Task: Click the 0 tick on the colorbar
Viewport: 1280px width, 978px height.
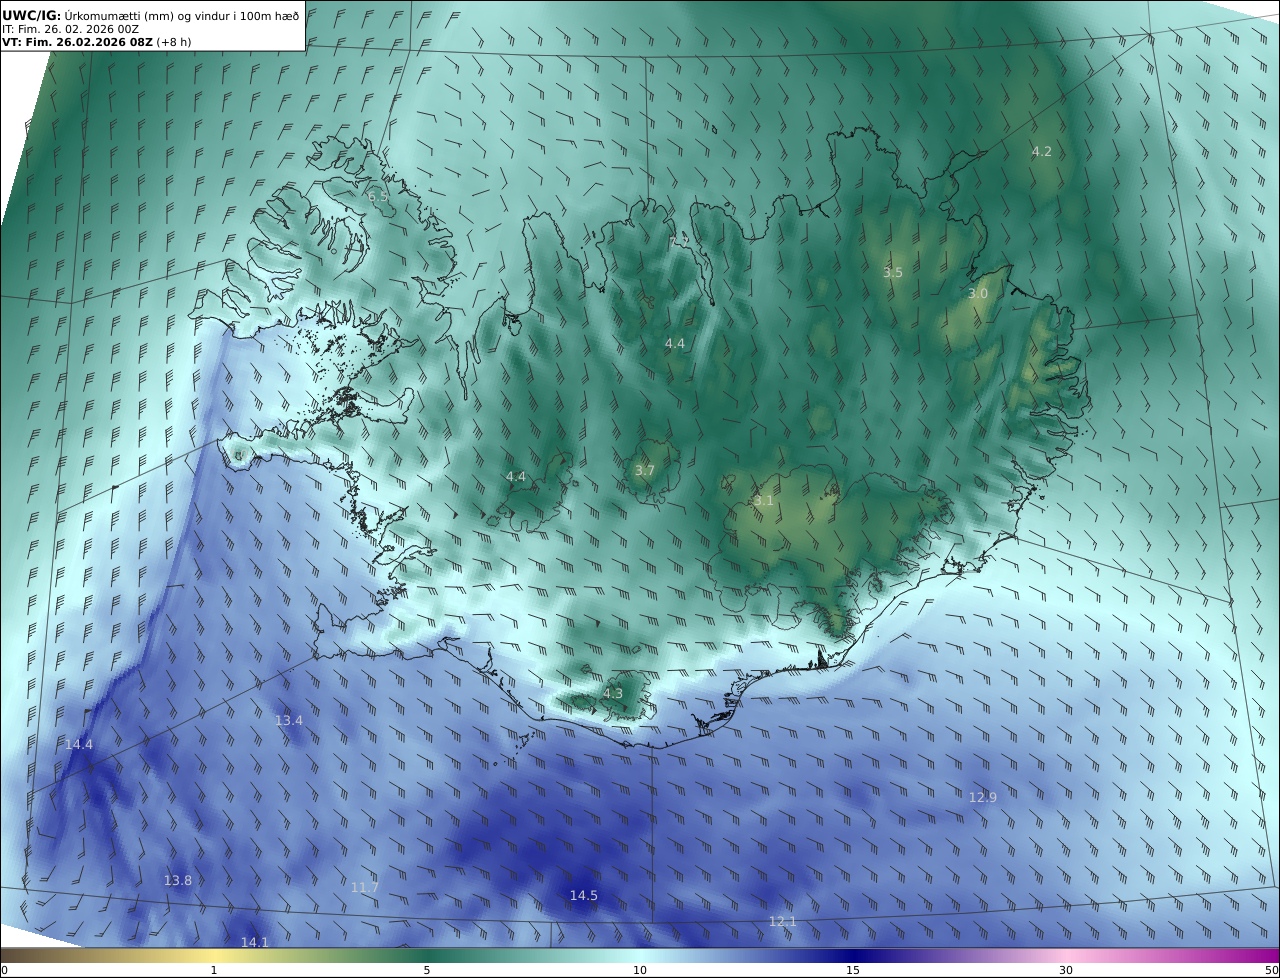Action: [4, 970]
